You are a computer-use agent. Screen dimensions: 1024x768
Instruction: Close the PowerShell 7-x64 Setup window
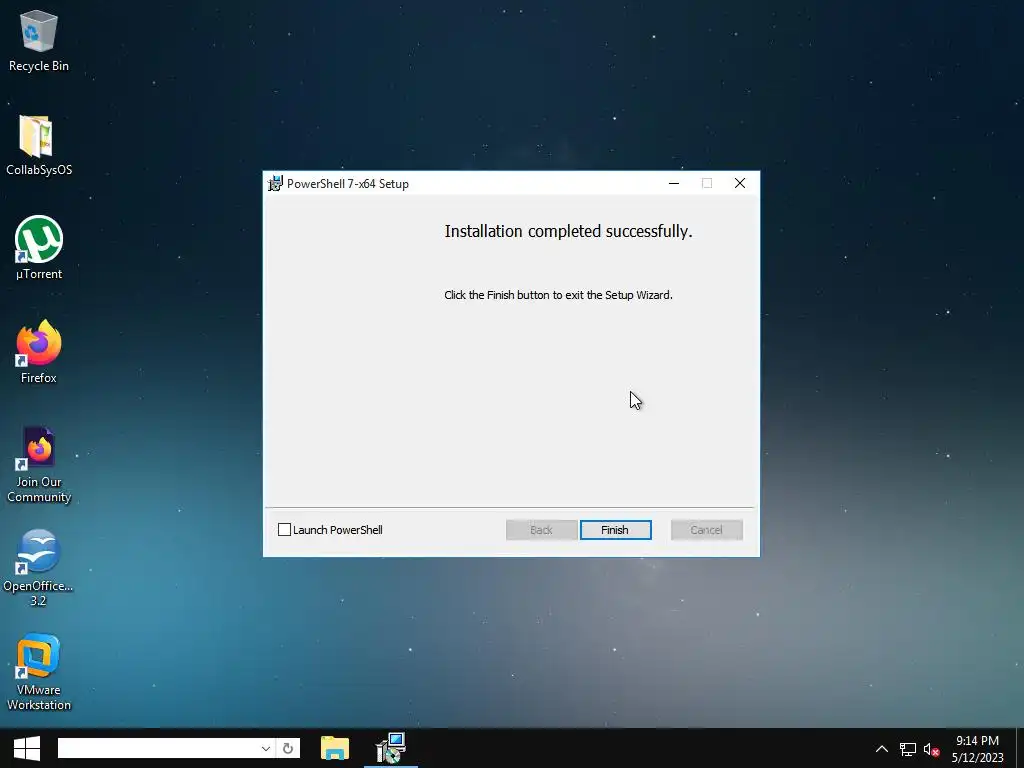tap(740, 184)
